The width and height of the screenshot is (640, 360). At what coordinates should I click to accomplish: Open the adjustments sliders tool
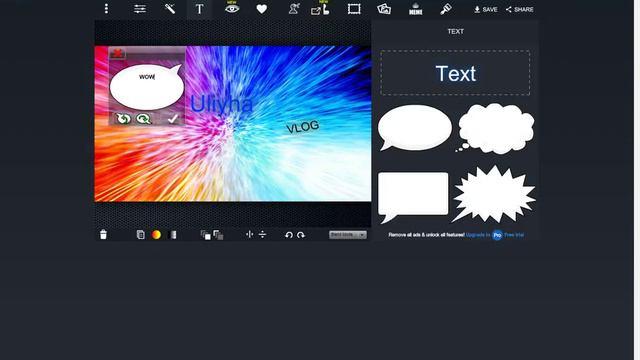click(140, 9)
